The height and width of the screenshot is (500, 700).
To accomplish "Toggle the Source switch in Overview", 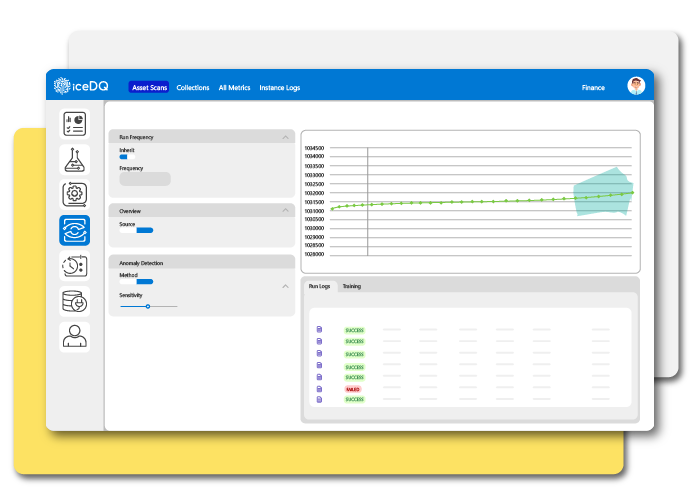I will 136,230.
